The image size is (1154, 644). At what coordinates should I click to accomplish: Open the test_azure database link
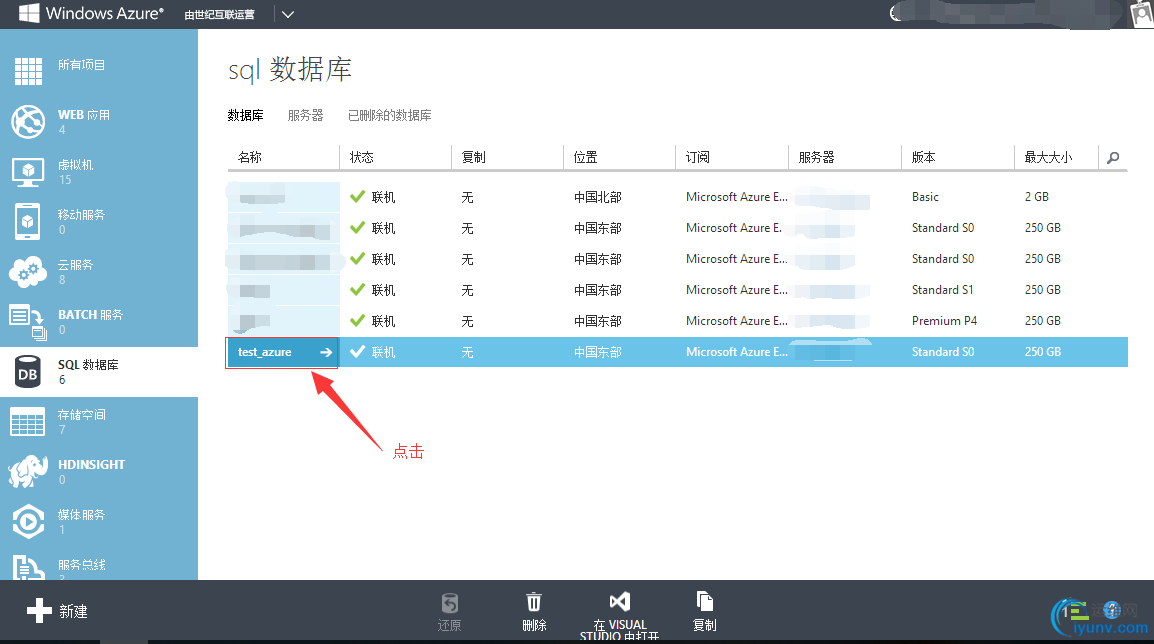pyautogui.click(x=264, y=353)
